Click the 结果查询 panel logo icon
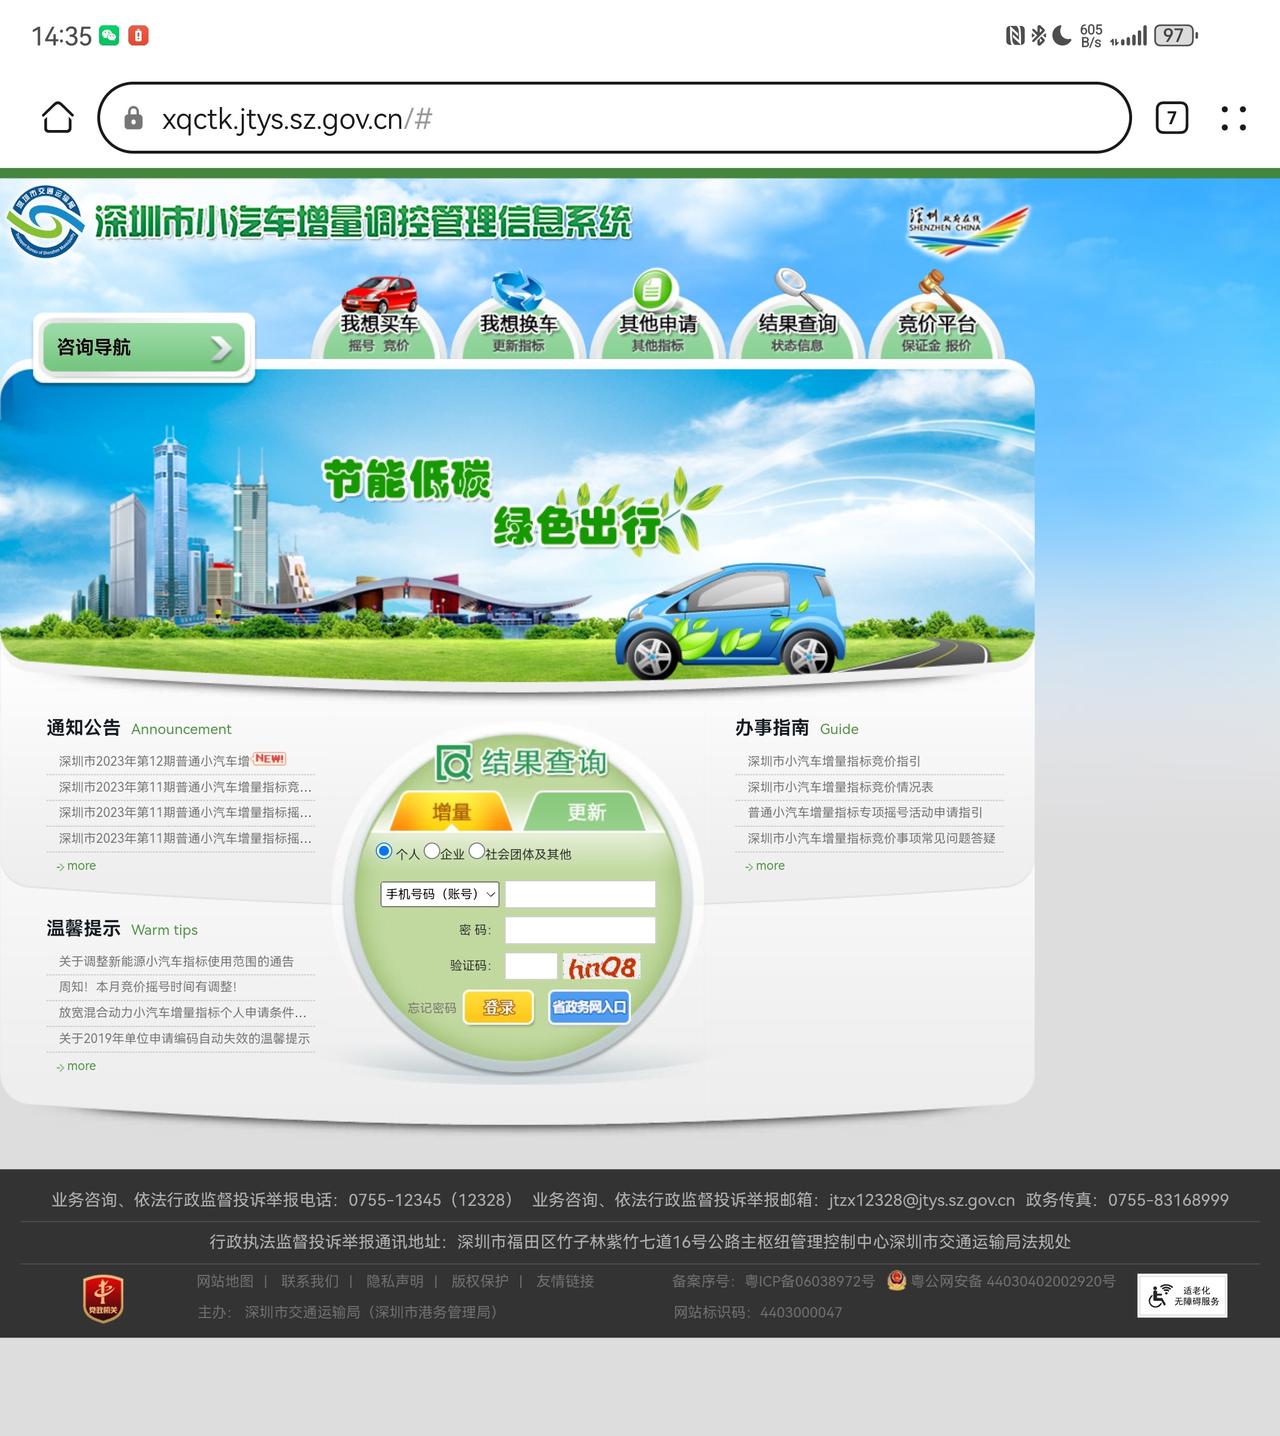The width and height of the screenshot is (1280, 1436). pos(454,763)
